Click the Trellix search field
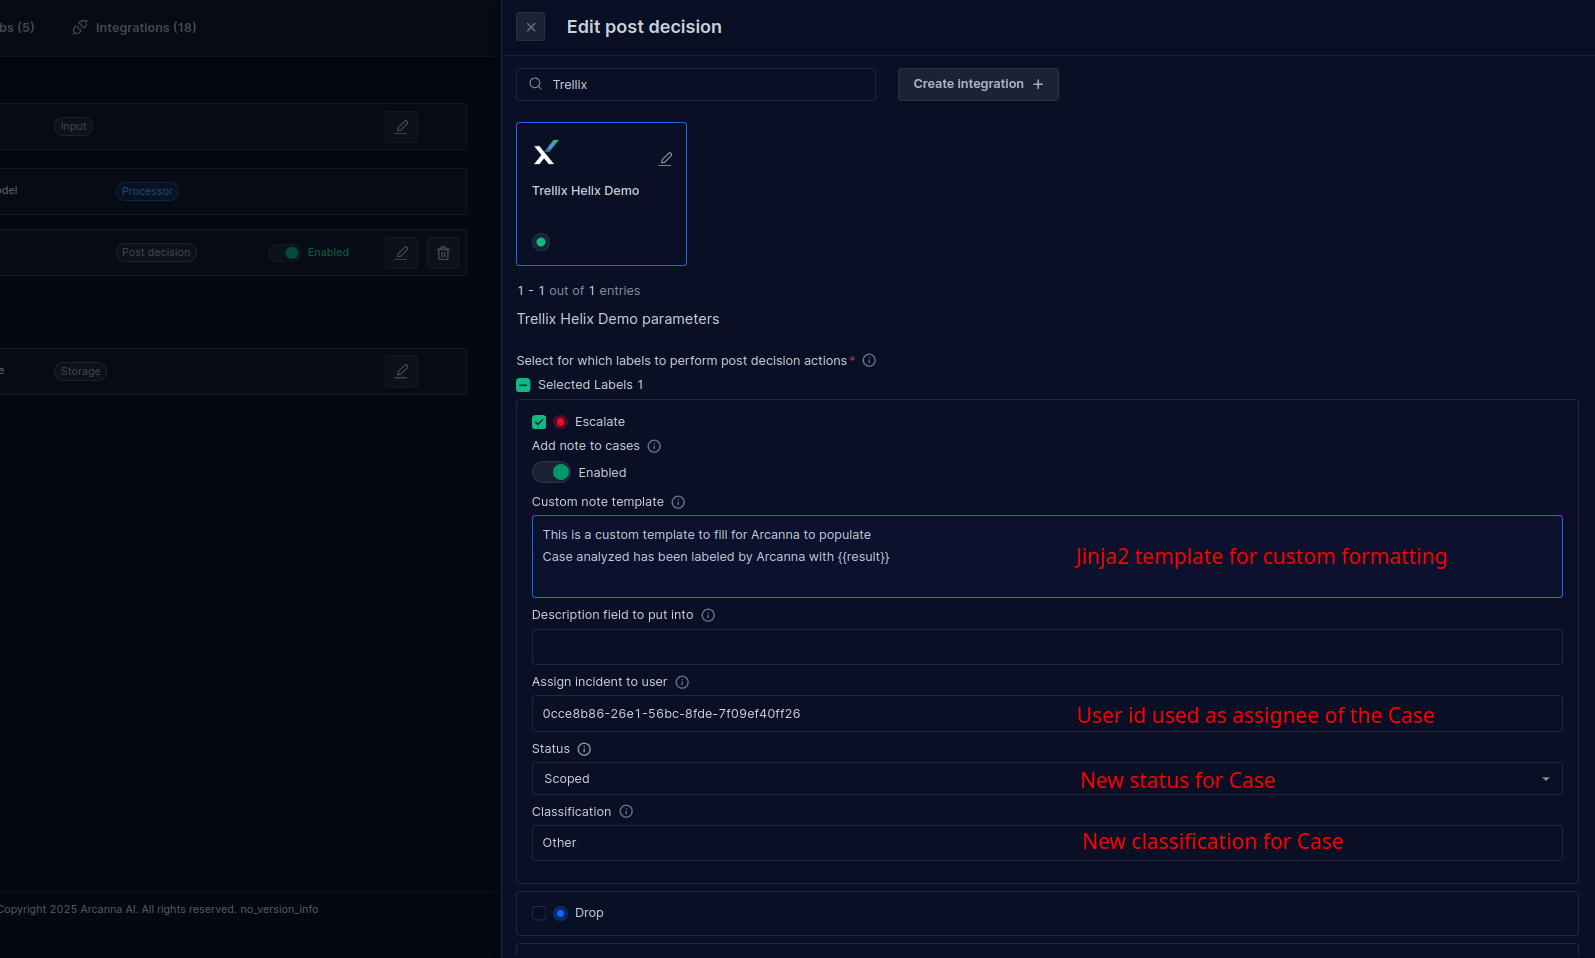1595x958 pixels. (x=696, y=84)
